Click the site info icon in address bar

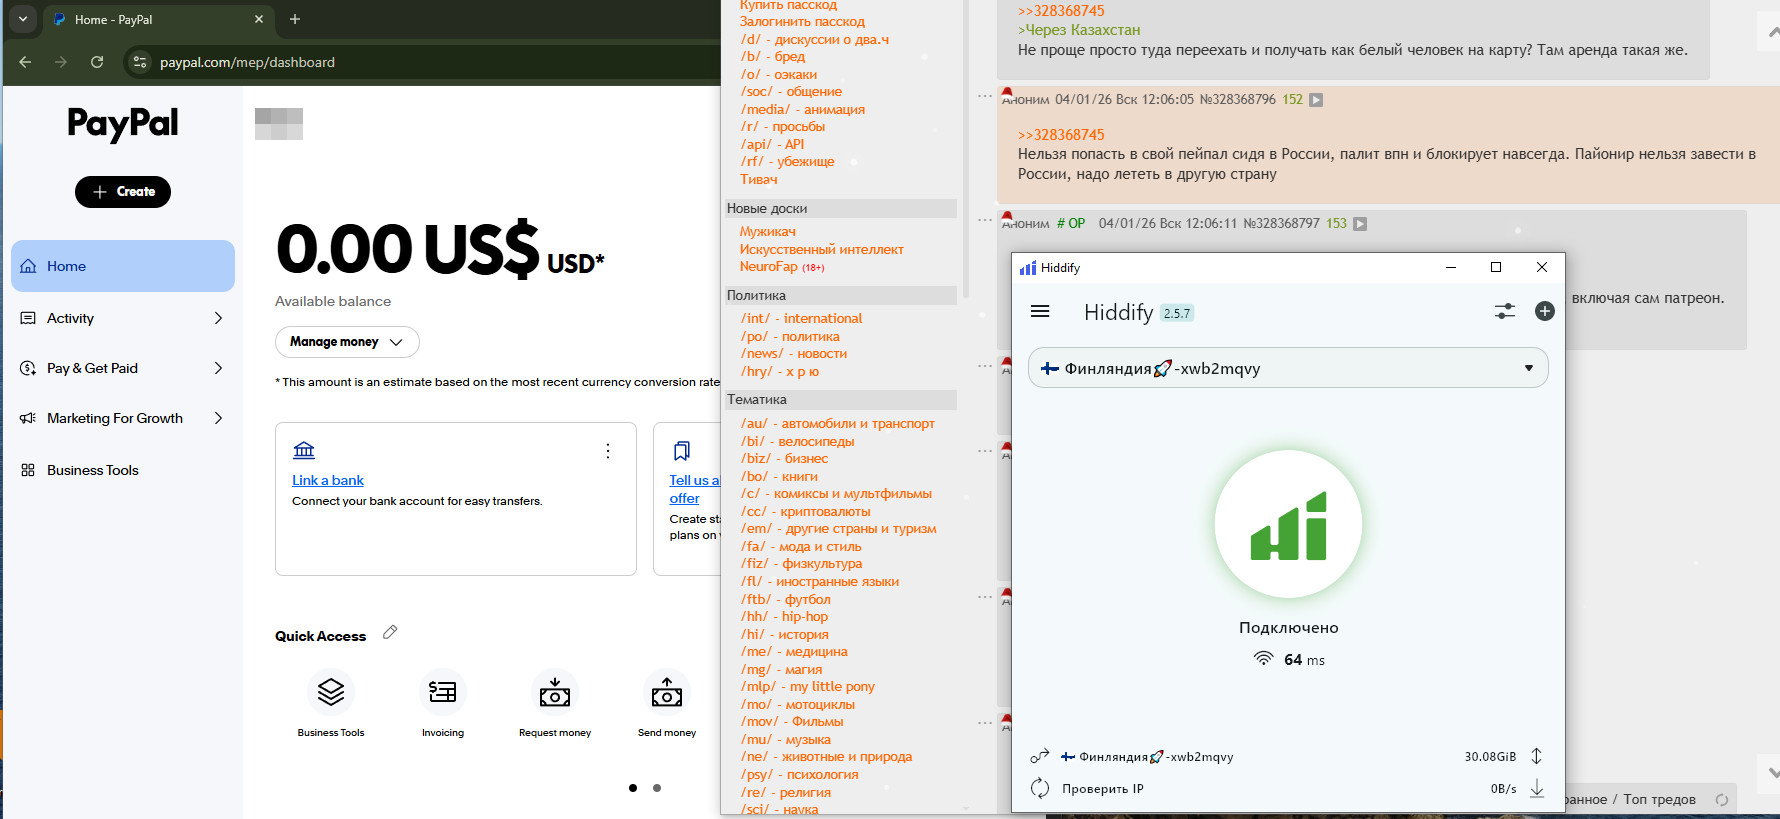point(140,62)
